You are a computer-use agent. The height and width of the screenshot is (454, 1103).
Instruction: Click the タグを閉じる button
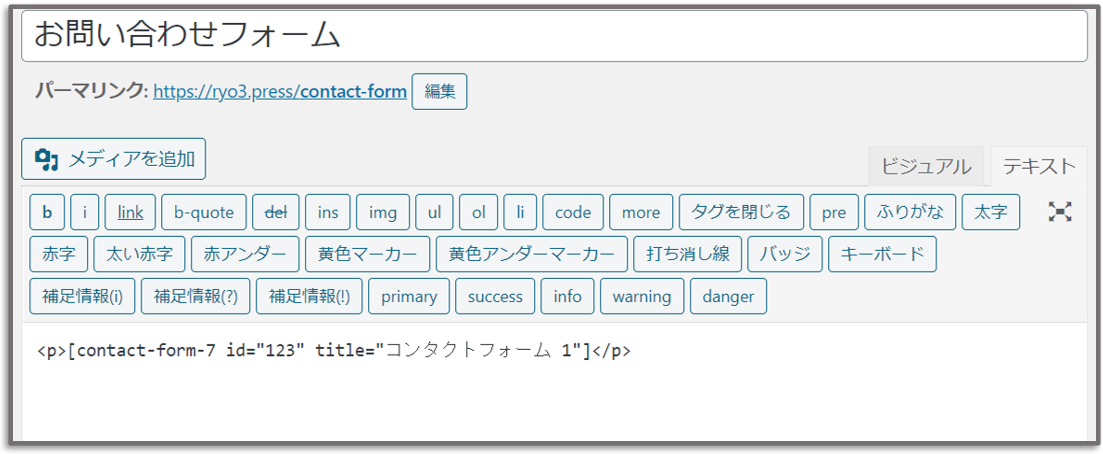[x=741, y=212]
